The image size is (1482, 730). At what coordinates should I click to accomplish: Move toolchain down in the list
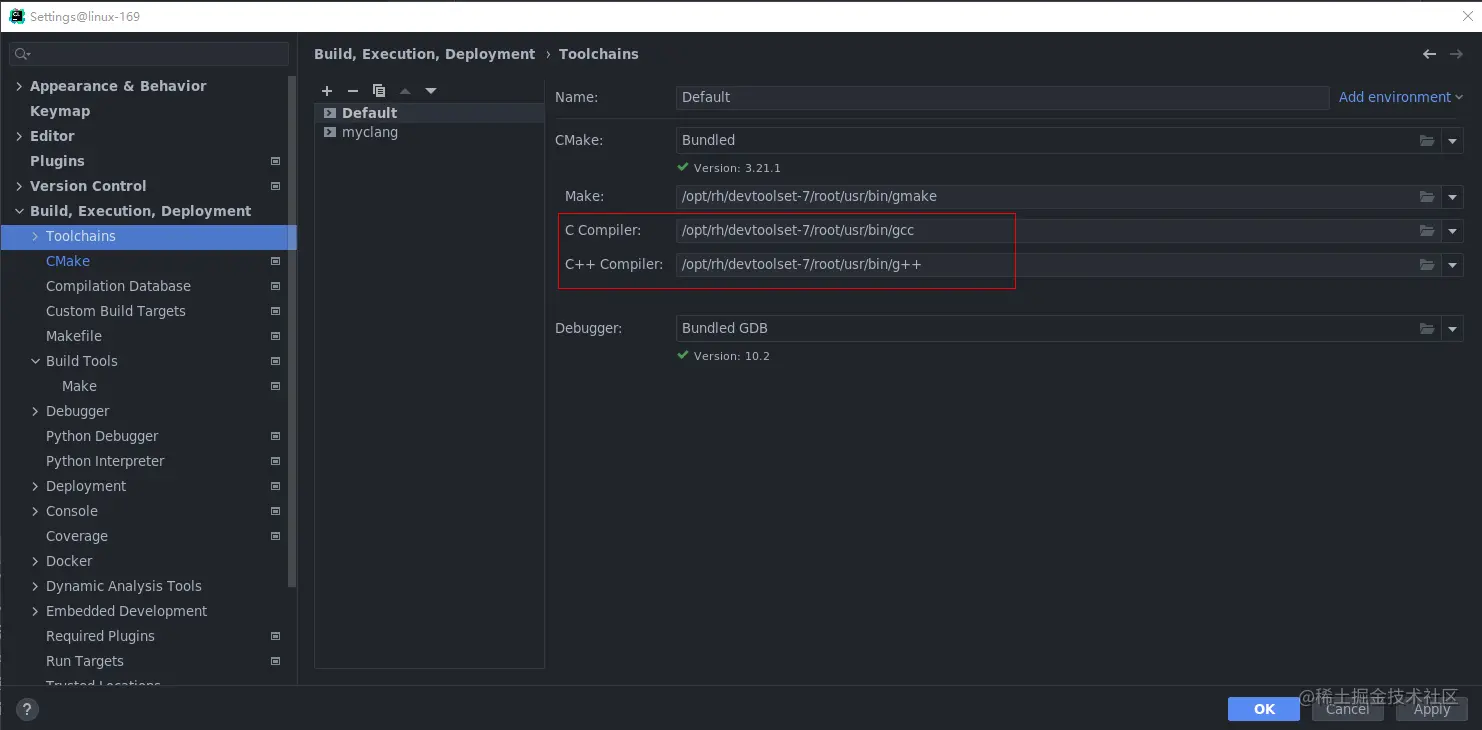point(431,91)
